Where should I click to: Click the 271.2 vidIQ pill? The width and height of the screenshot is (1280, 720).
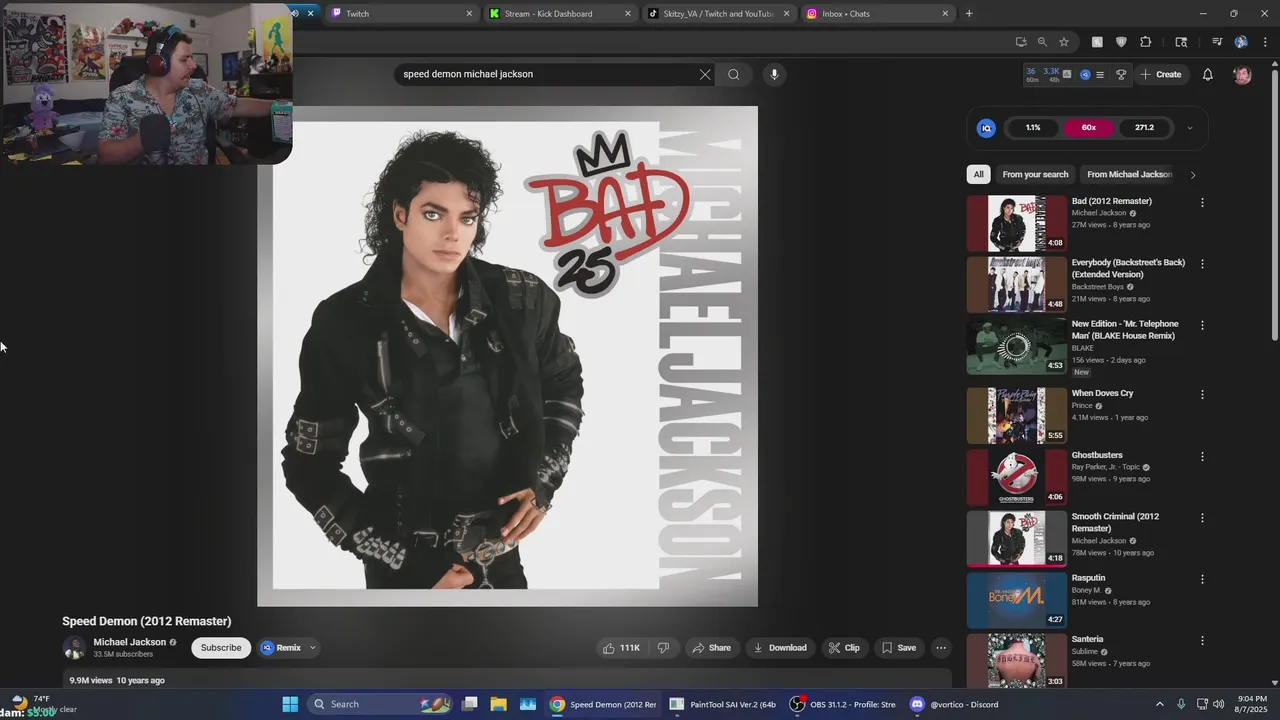[1145, 128]
